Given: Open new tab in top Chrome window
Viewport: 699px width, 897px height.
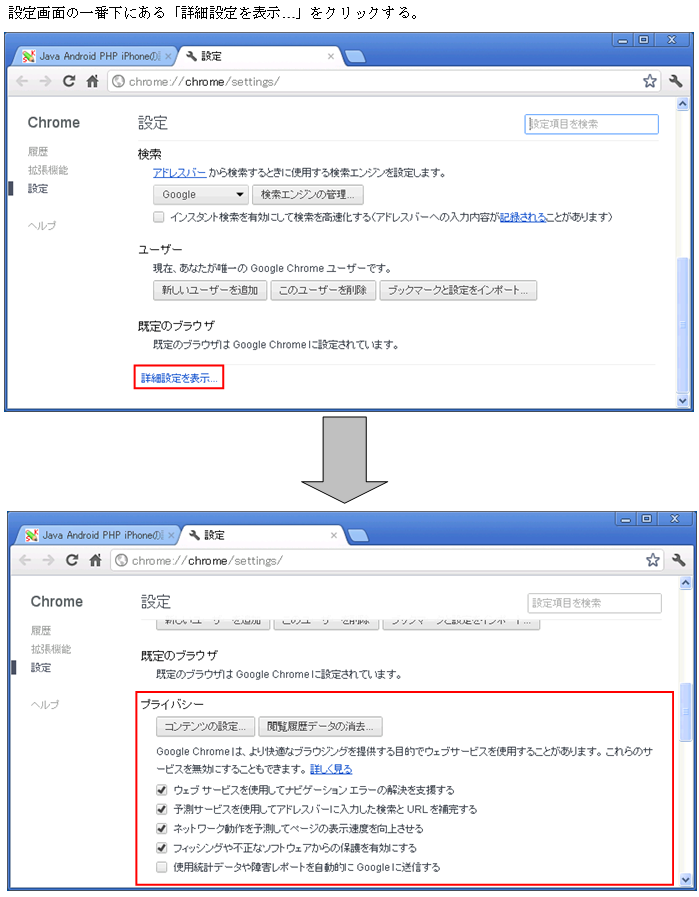Looking at the screenshot, I should click(355, 56).
